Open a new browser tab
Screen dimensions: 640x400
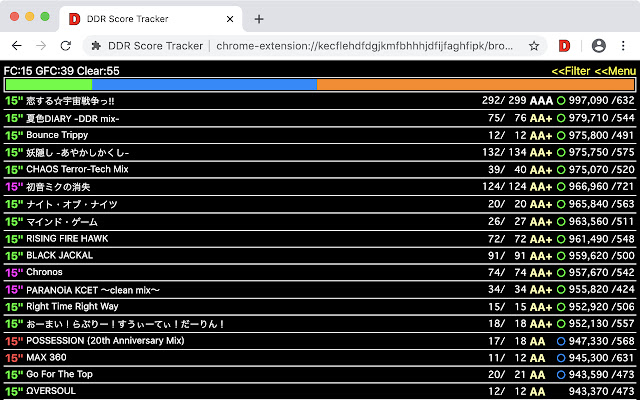[259, 19]
